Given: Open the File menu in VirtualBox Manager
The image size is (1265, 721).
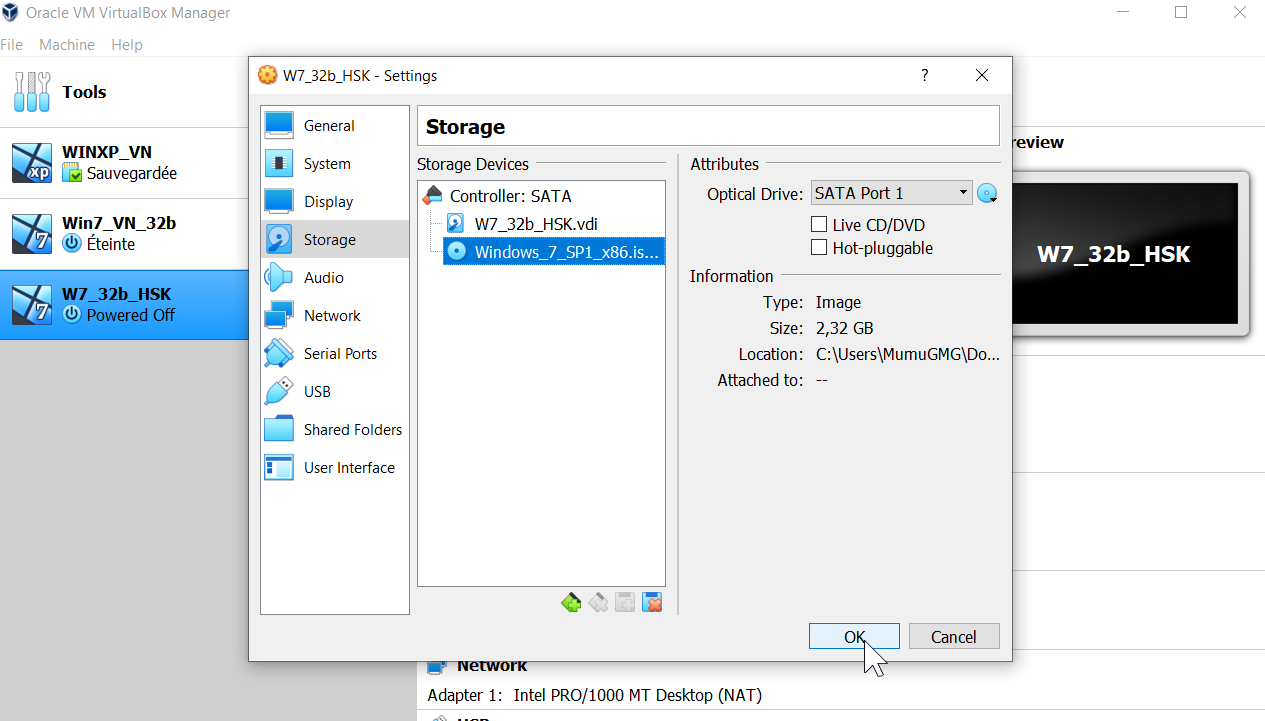Looking at the screenshot, I should (11, 45).
